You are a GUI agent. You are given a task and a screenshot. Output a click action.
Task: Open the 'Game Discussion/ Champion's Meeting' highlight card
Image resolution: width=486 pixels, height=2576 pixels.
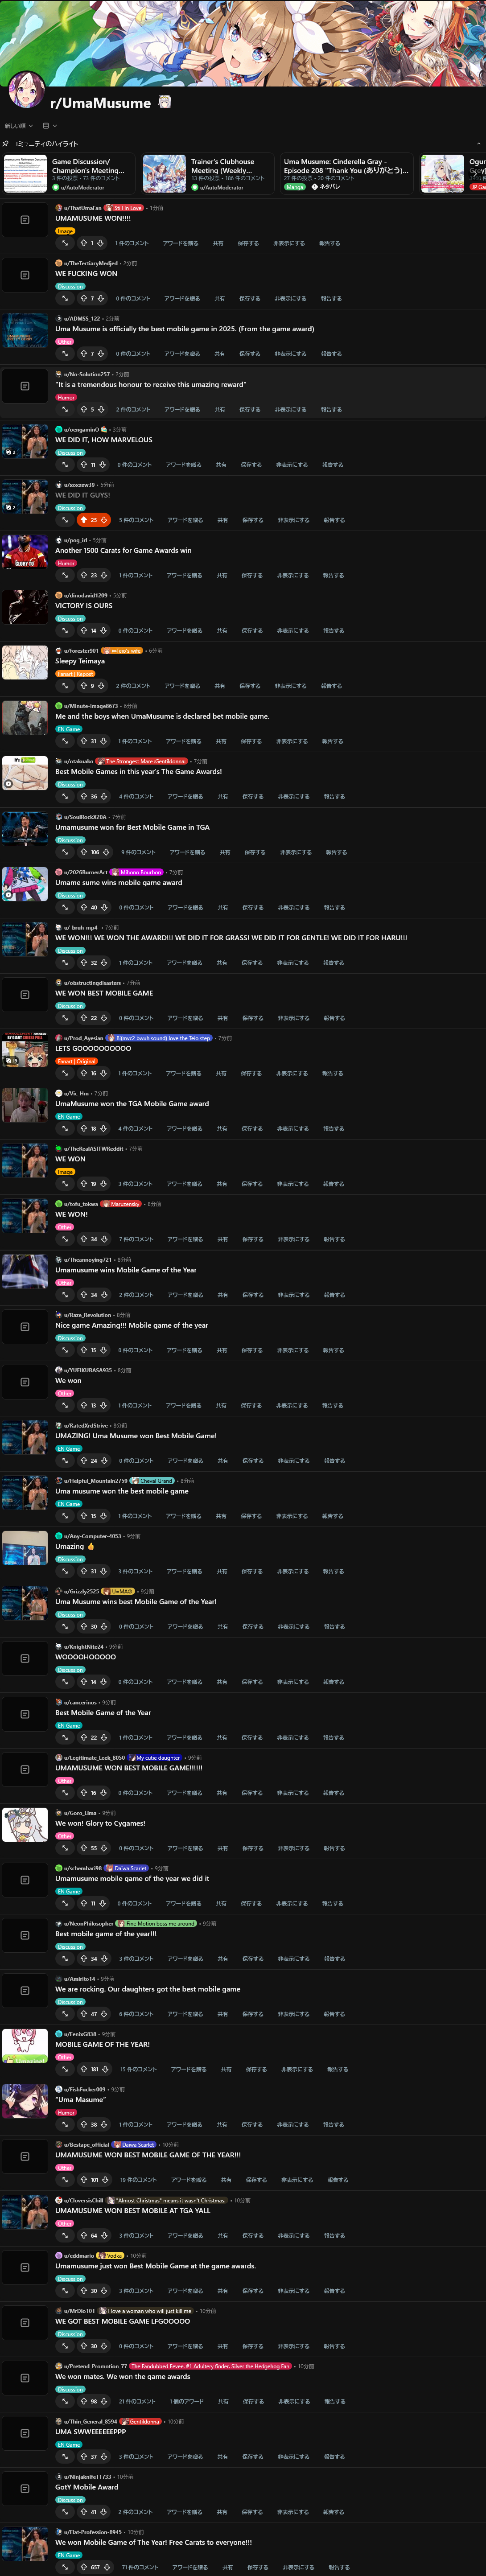tap(66, 173)
